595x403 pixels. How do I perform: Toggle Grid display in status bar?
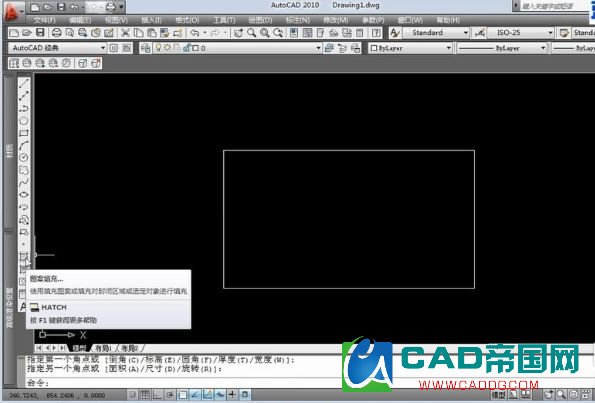pos(145,395)
